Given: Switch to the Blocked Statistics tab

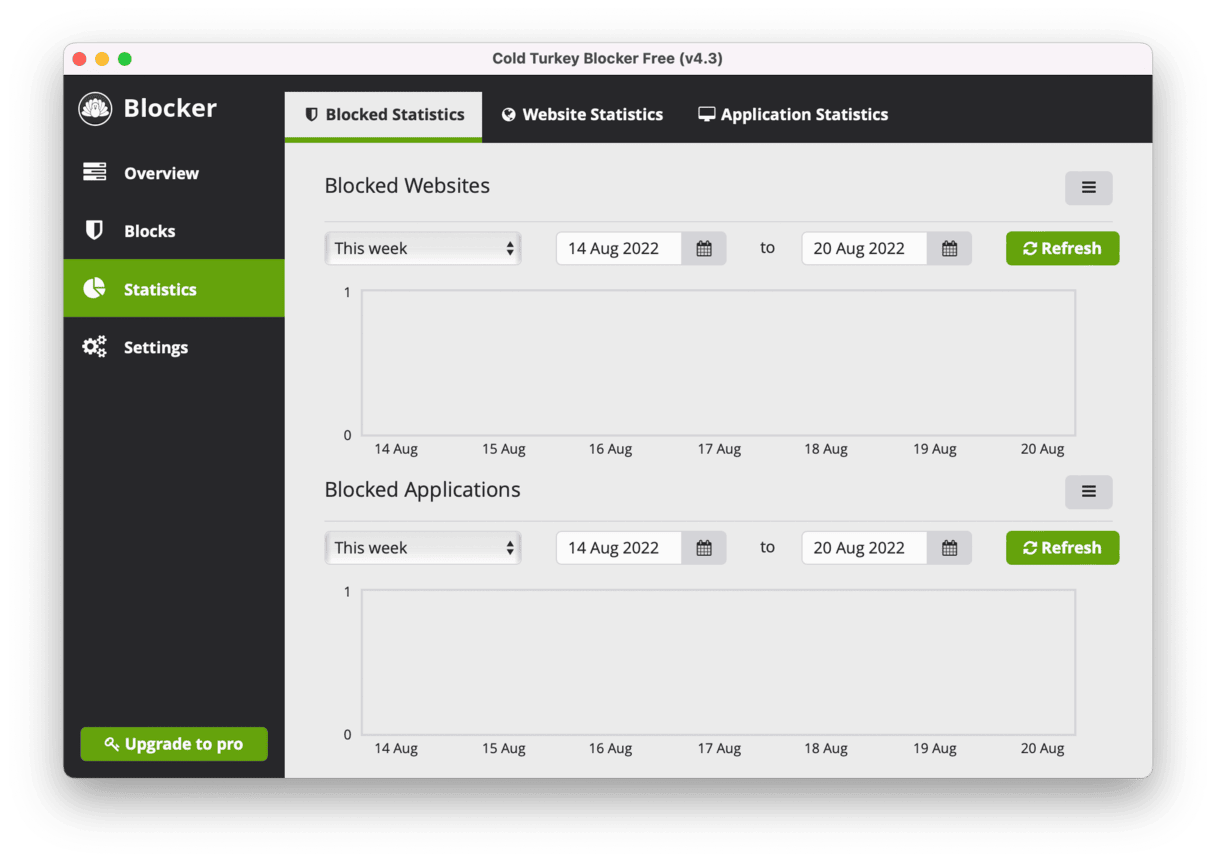Looking at the screenshot, I should tap(384, 115).
